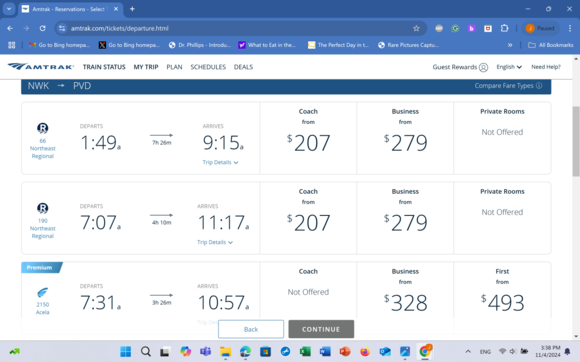The height and width of the screenshot is (362, 580).
Task: Select the $279 Business fare for train 190
Action: pyautogui.click(x=405, y=218)
